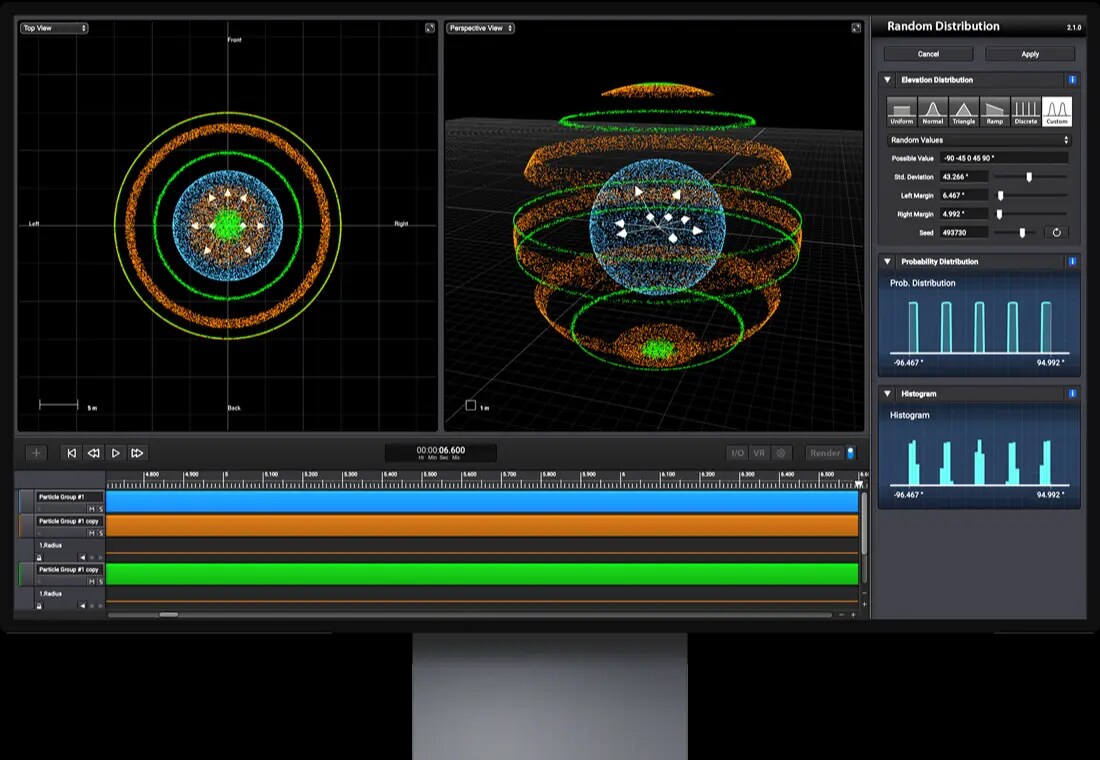Select the Ramp distribution icon
The height and width of the screenshot is (760, 1100).
pos(995,110)
